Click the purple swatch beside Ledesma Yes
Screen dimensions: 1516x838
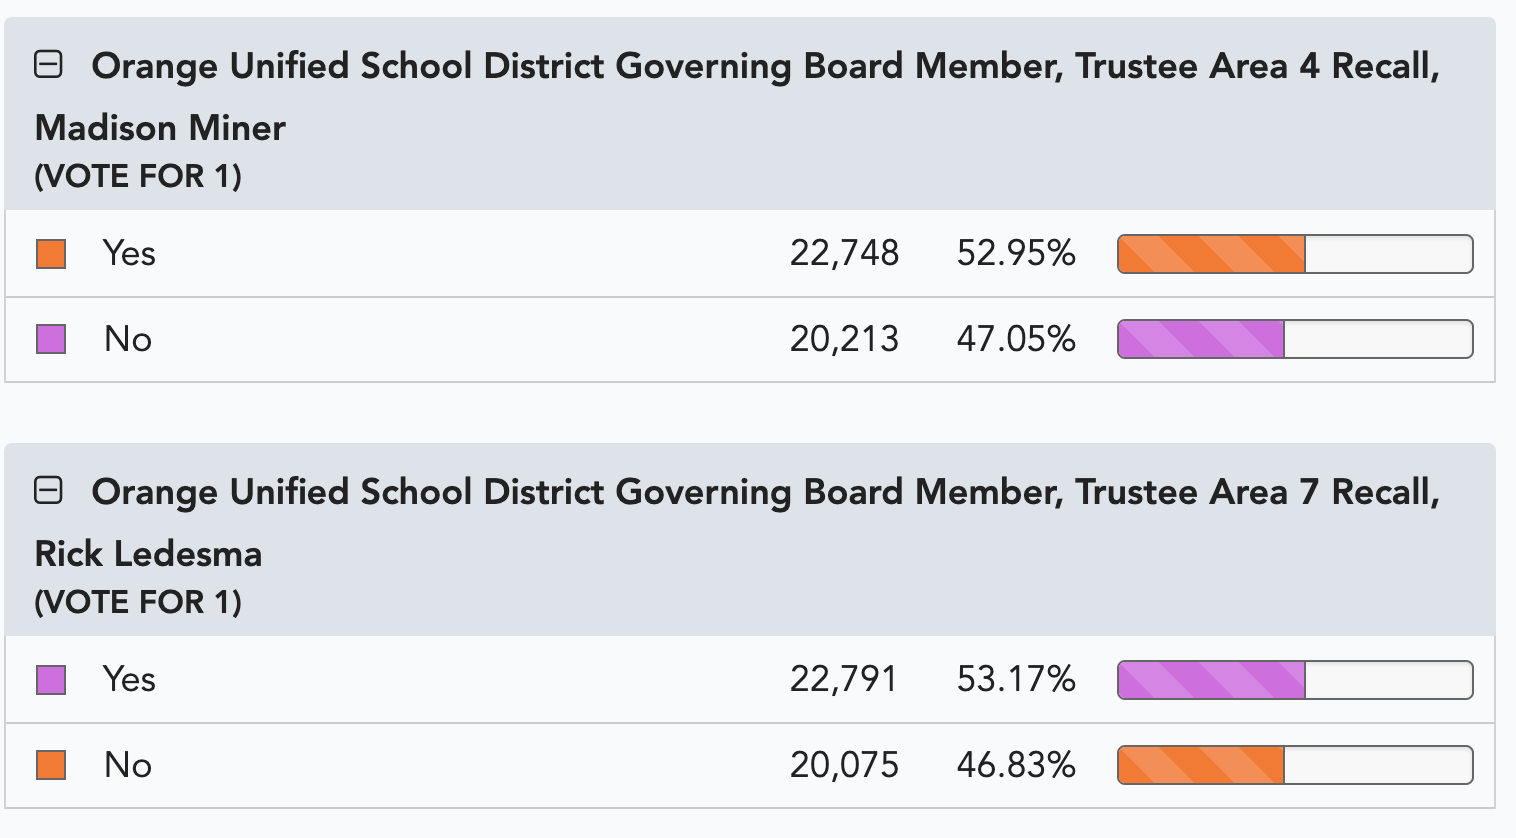51,680
